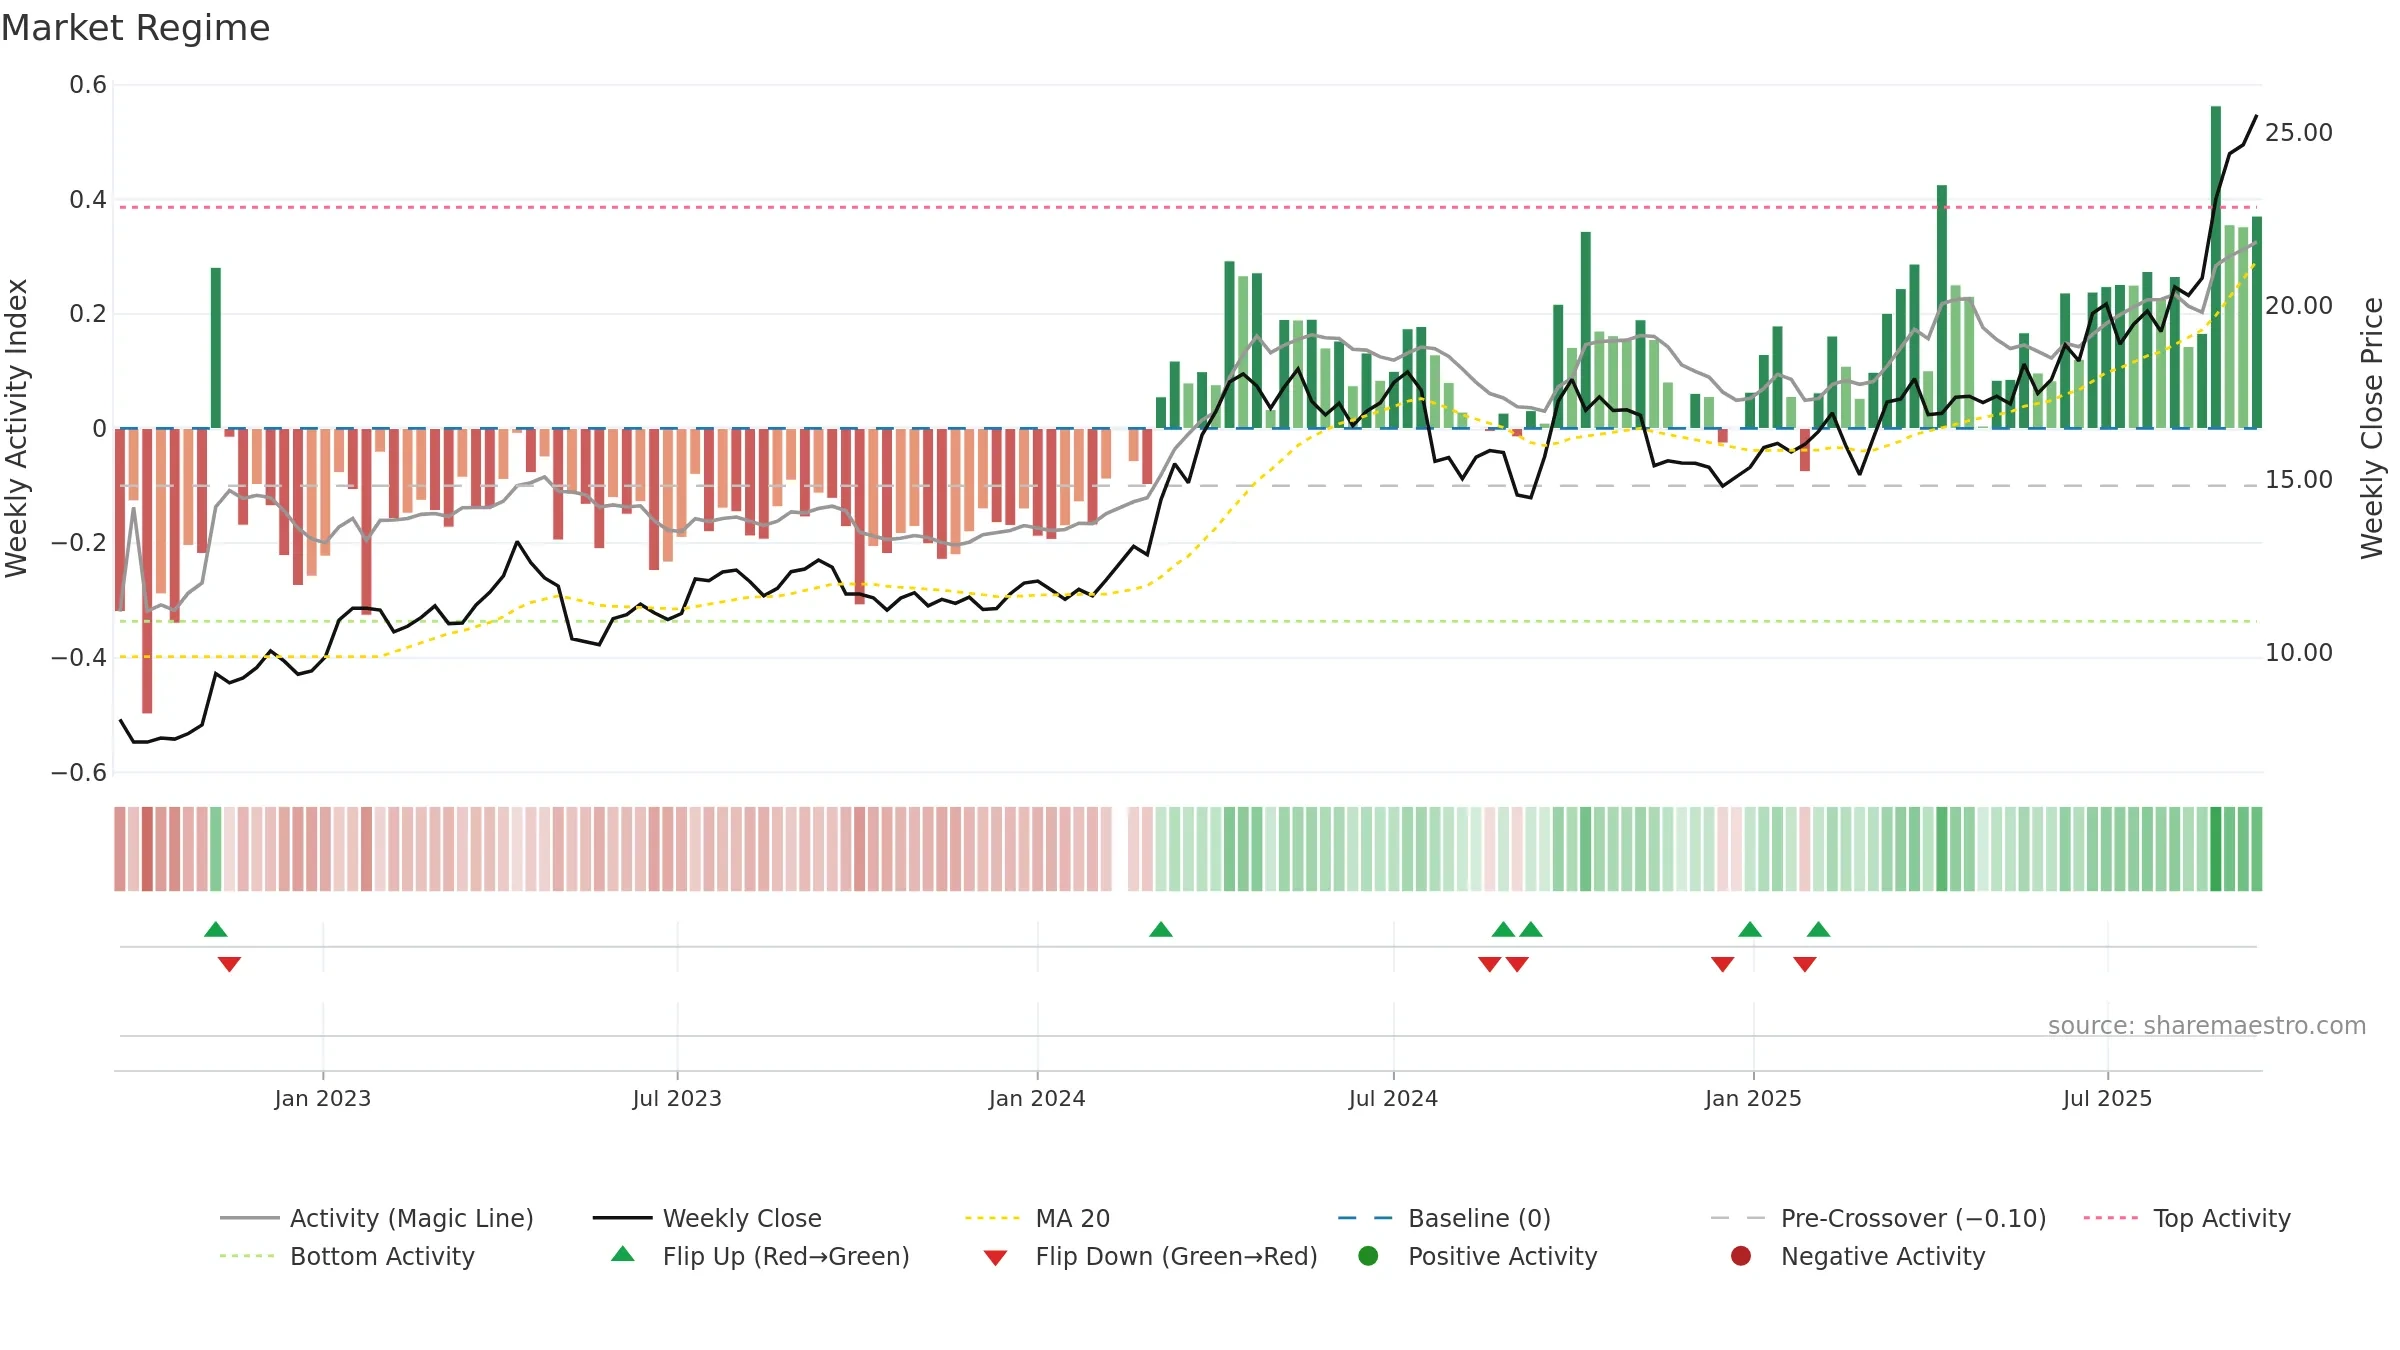Click the Weekly Activity Index axis title
The height and width of the screenshot is (1350, 2400).
coord(16,428)
